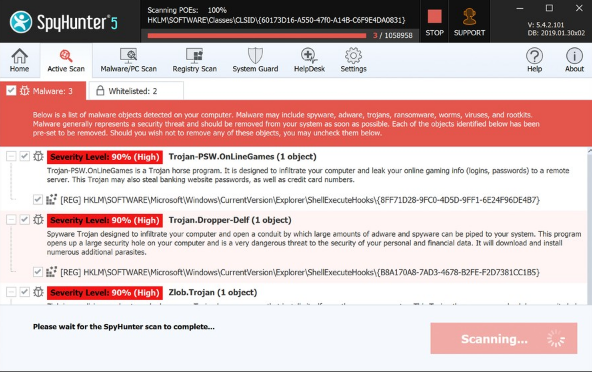The image size is (592, 372).
Task: Click the SpyHunter 5 logo
Action: point(63,22)
